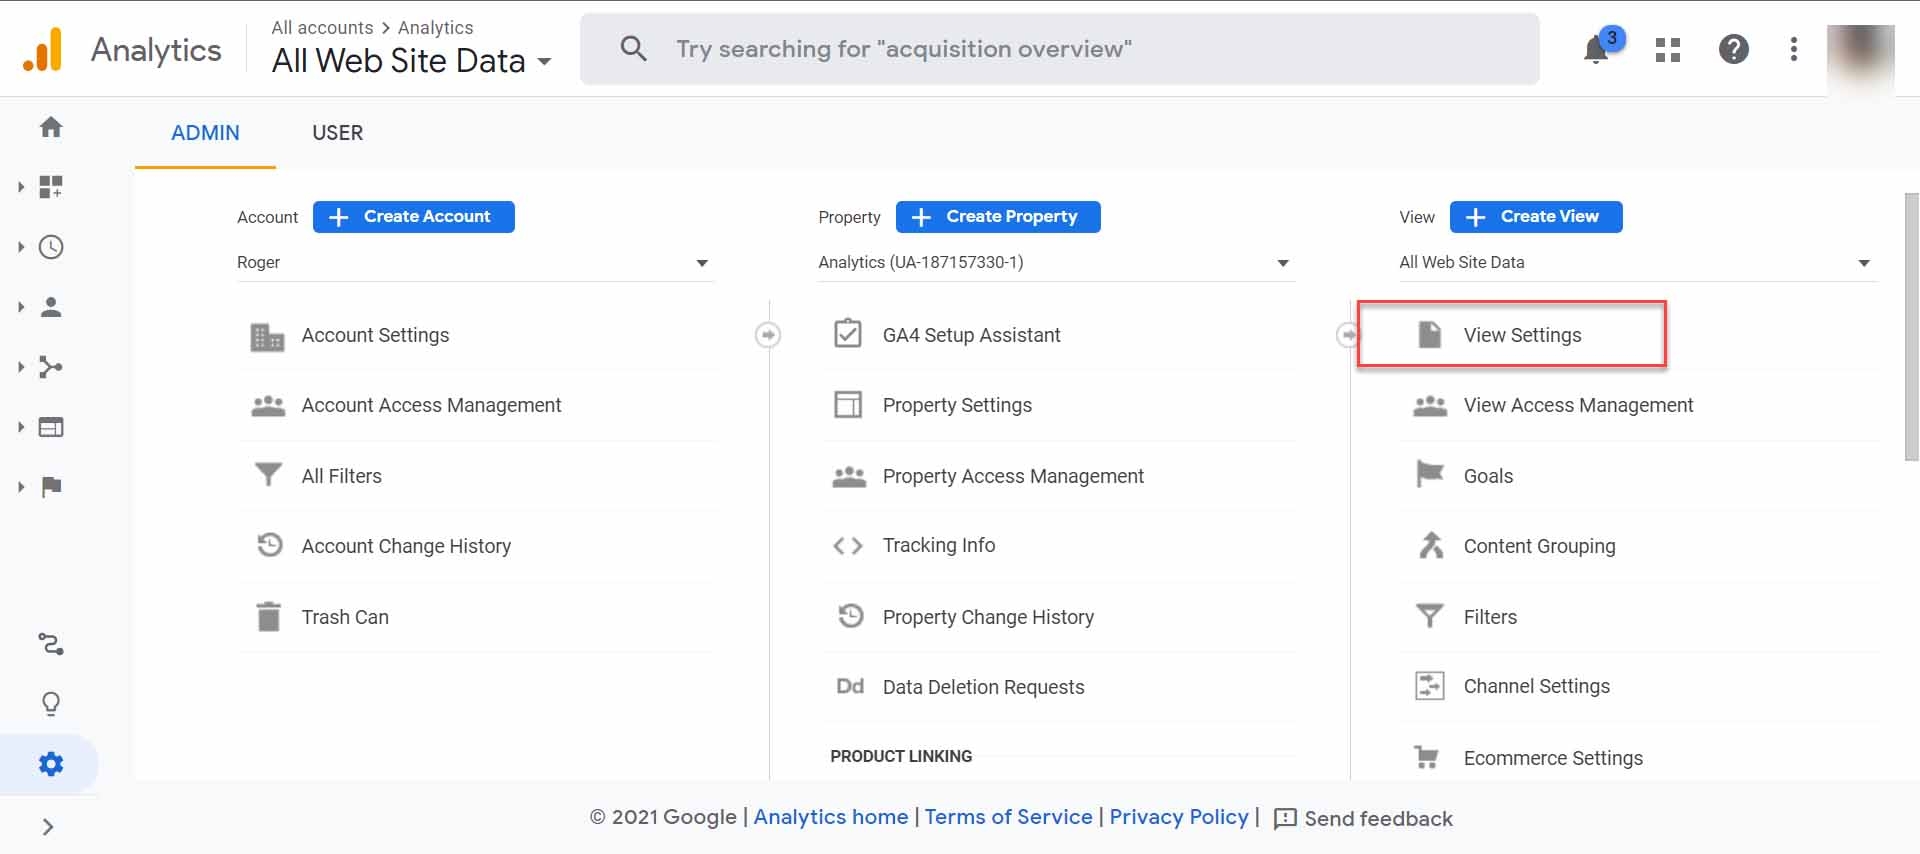Open the All Web Site Data header selector

411,61
